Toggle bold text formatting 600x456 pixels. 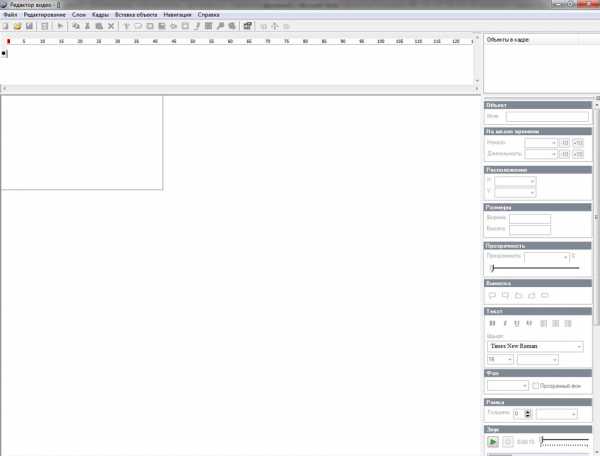tap(492, 324)
